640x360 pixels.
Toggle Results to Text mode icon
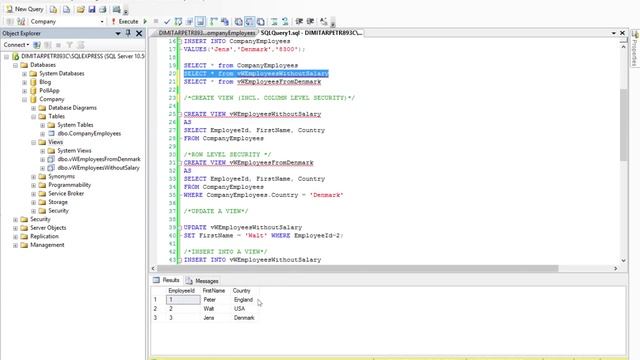click(238, 21)
